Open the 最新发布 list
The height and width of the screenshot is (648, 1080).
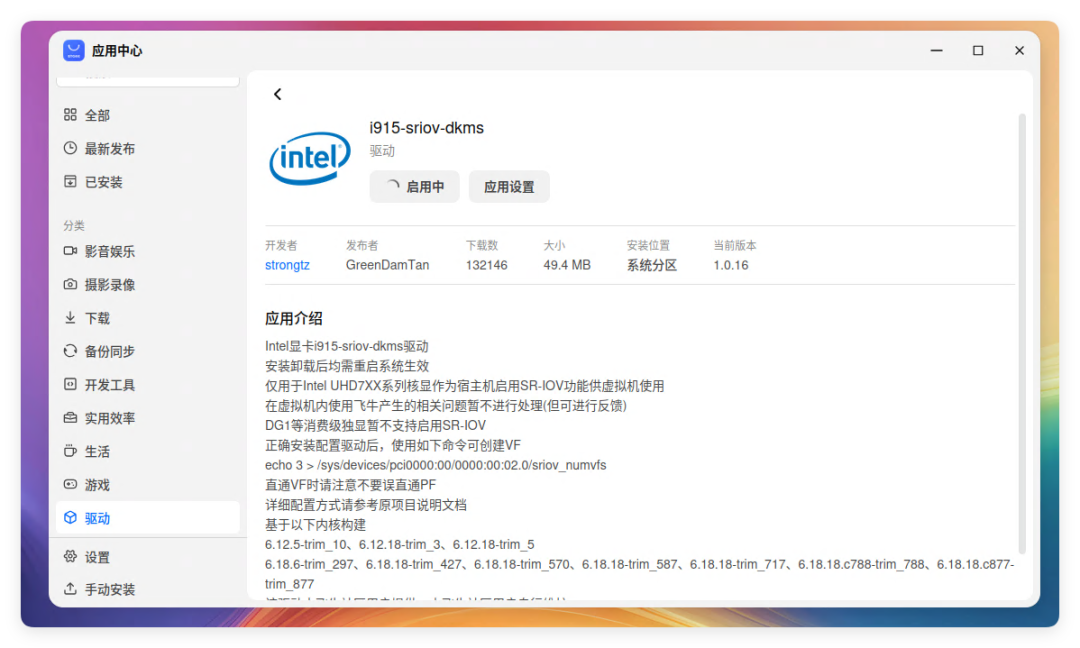[147, 148]
